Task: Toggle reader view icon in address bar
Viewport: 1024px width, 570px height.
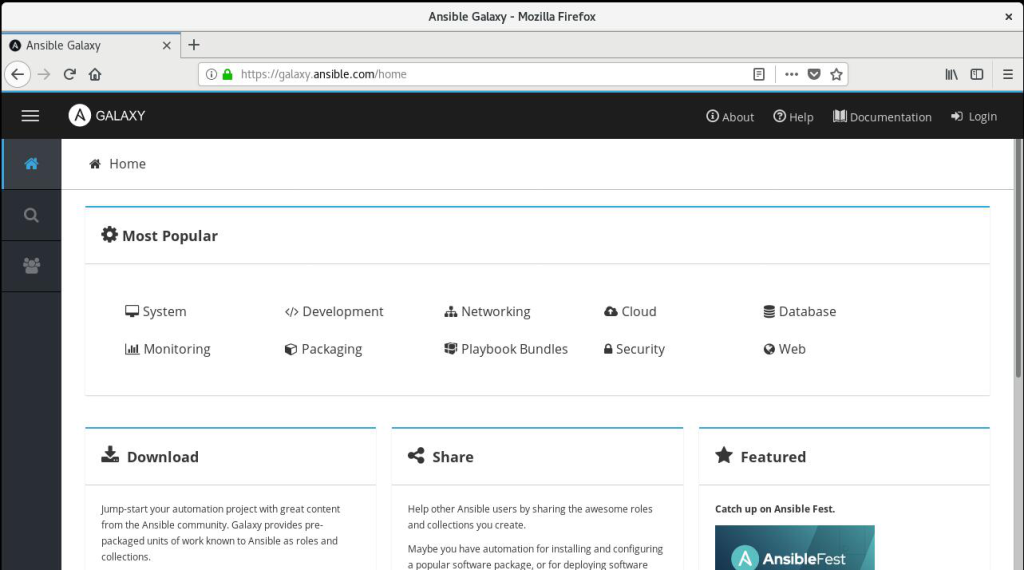Action: coord(759,74)
